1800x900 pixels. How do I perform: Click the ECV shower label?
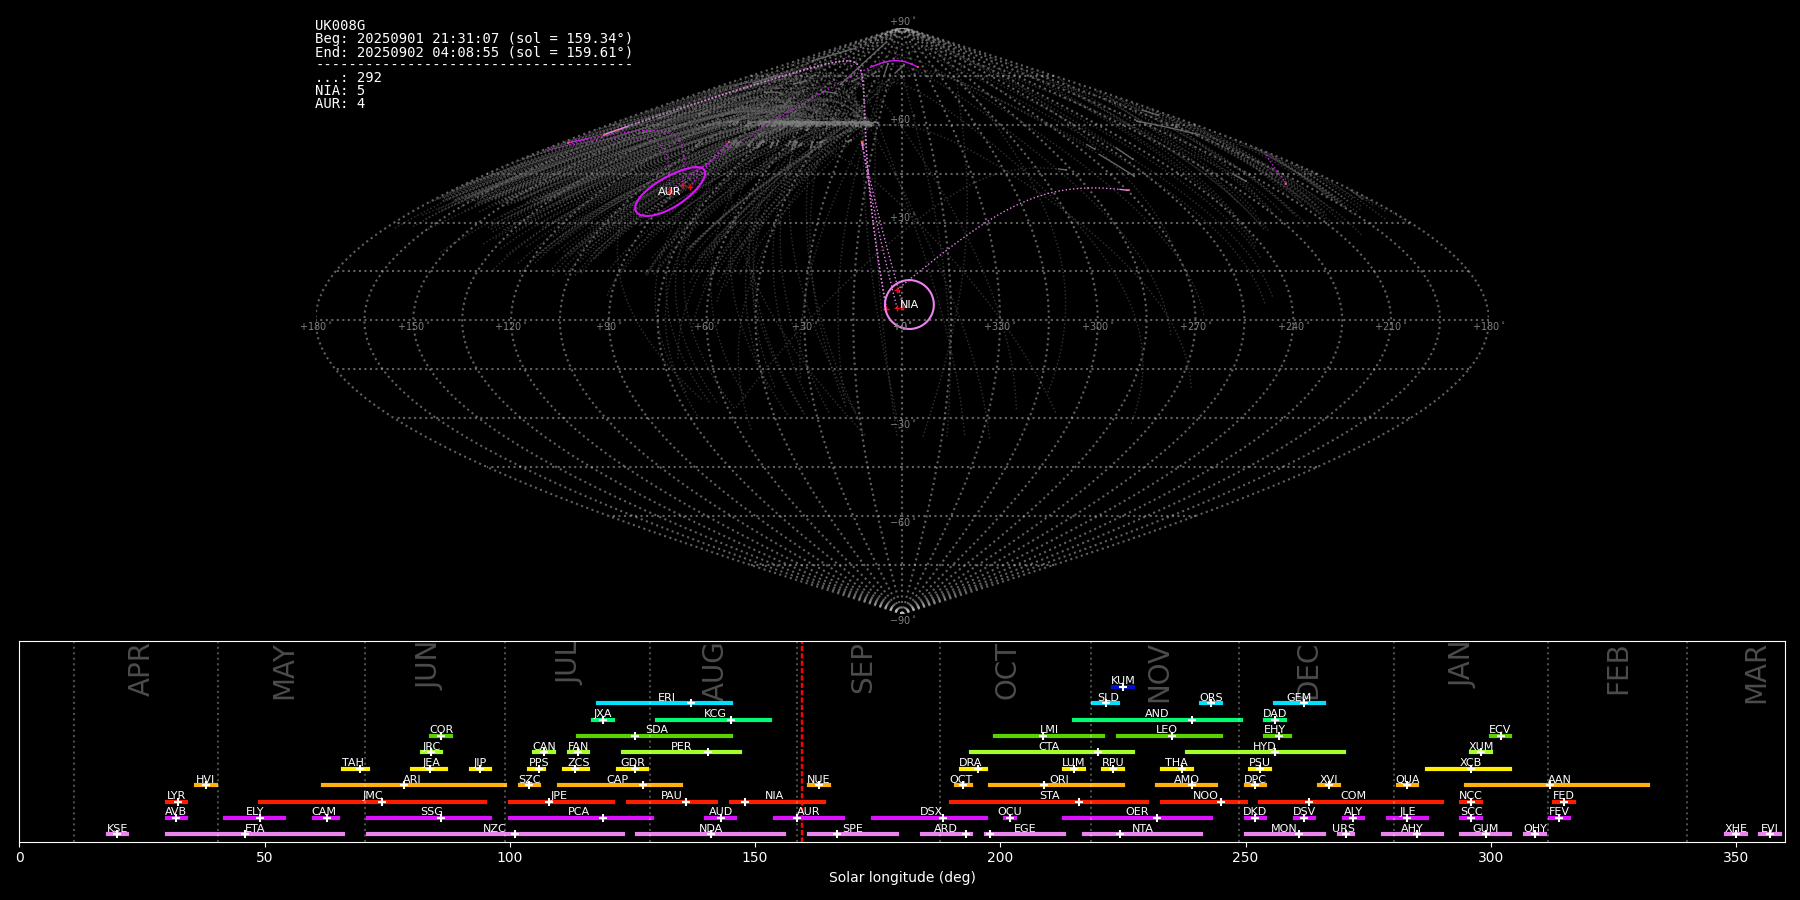(x=1499, y=730)
